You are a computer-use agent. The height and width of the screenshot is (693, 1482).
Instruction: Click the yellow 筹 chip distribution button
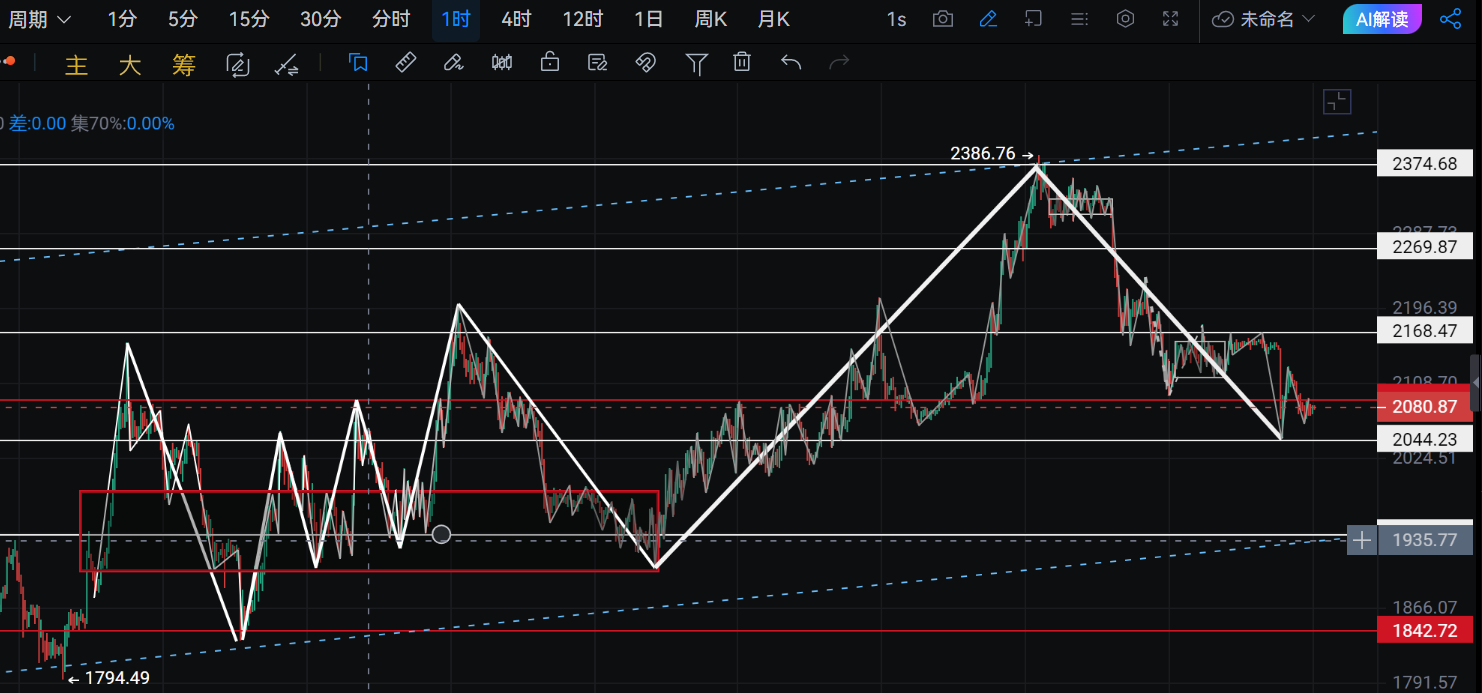183,65
